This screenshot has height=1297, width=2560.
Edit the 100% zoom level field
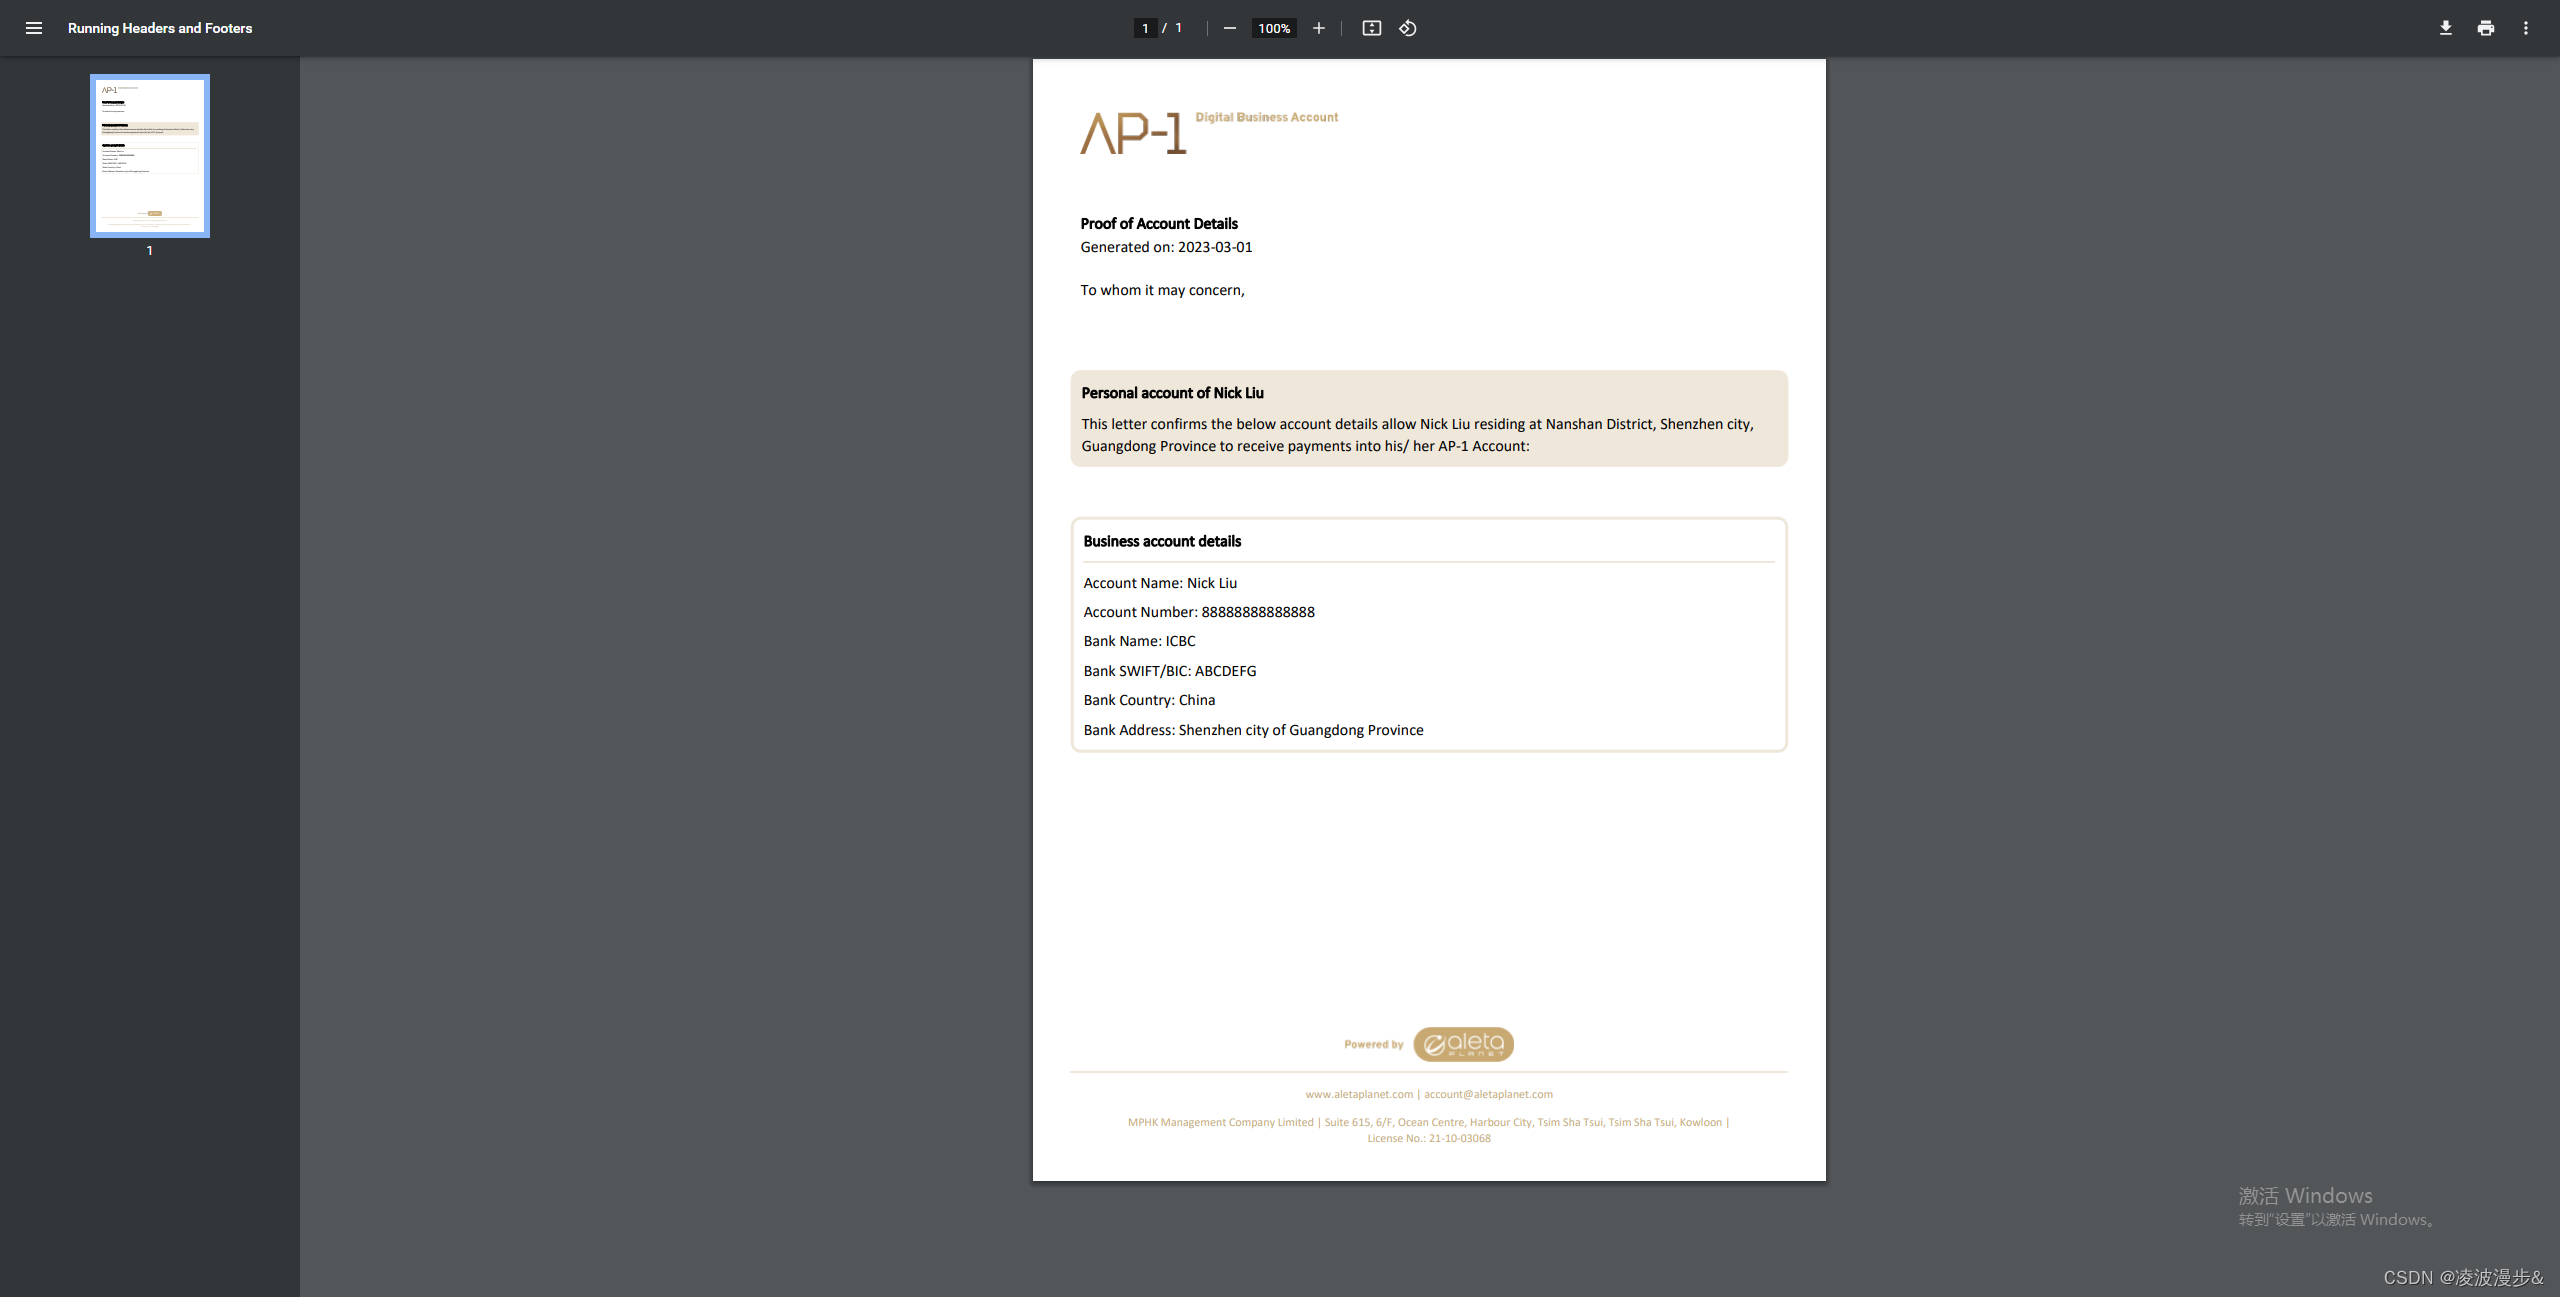click(1274, 28)
